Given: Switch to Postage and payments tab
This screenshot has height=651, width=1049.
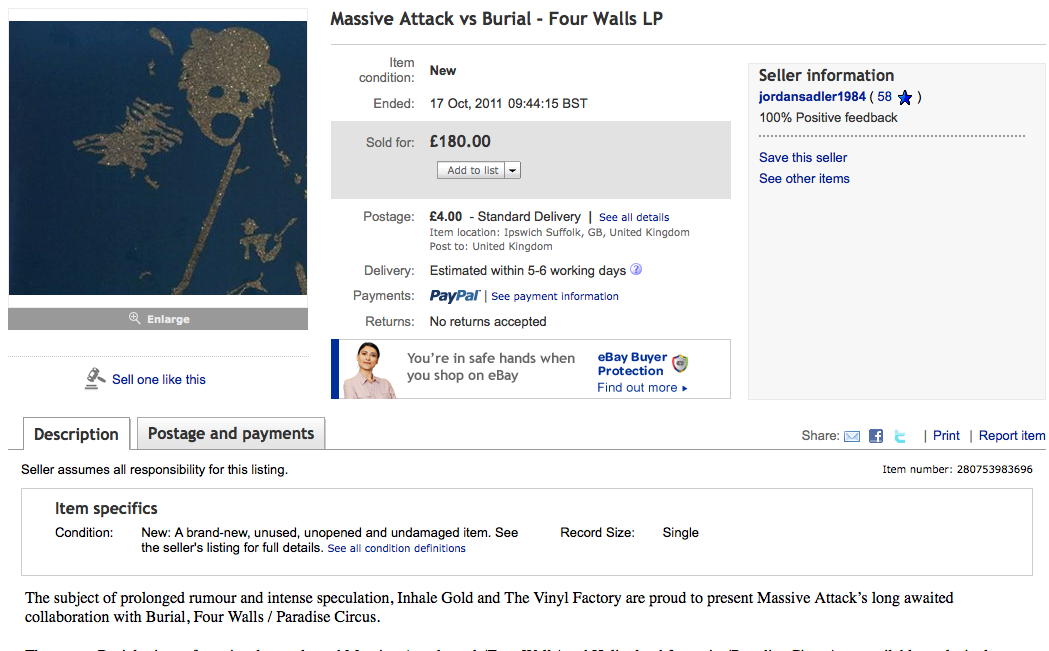Looking at the screenshot, I should coord(231,434).
